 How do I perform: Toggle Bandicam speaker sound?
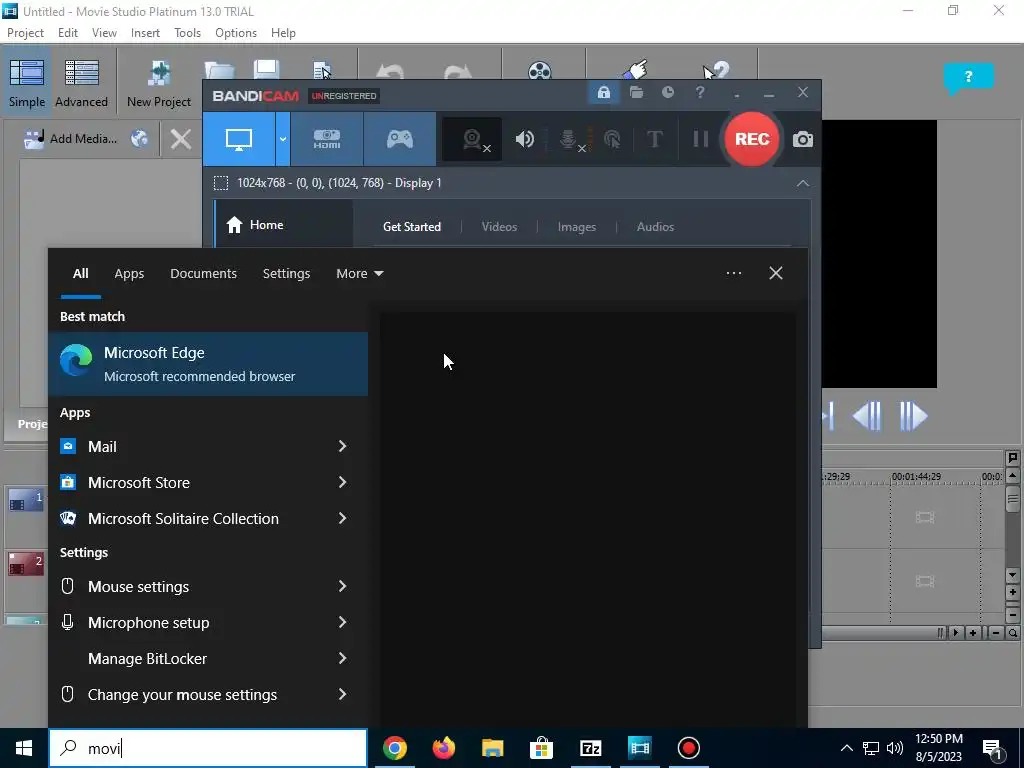524,139
